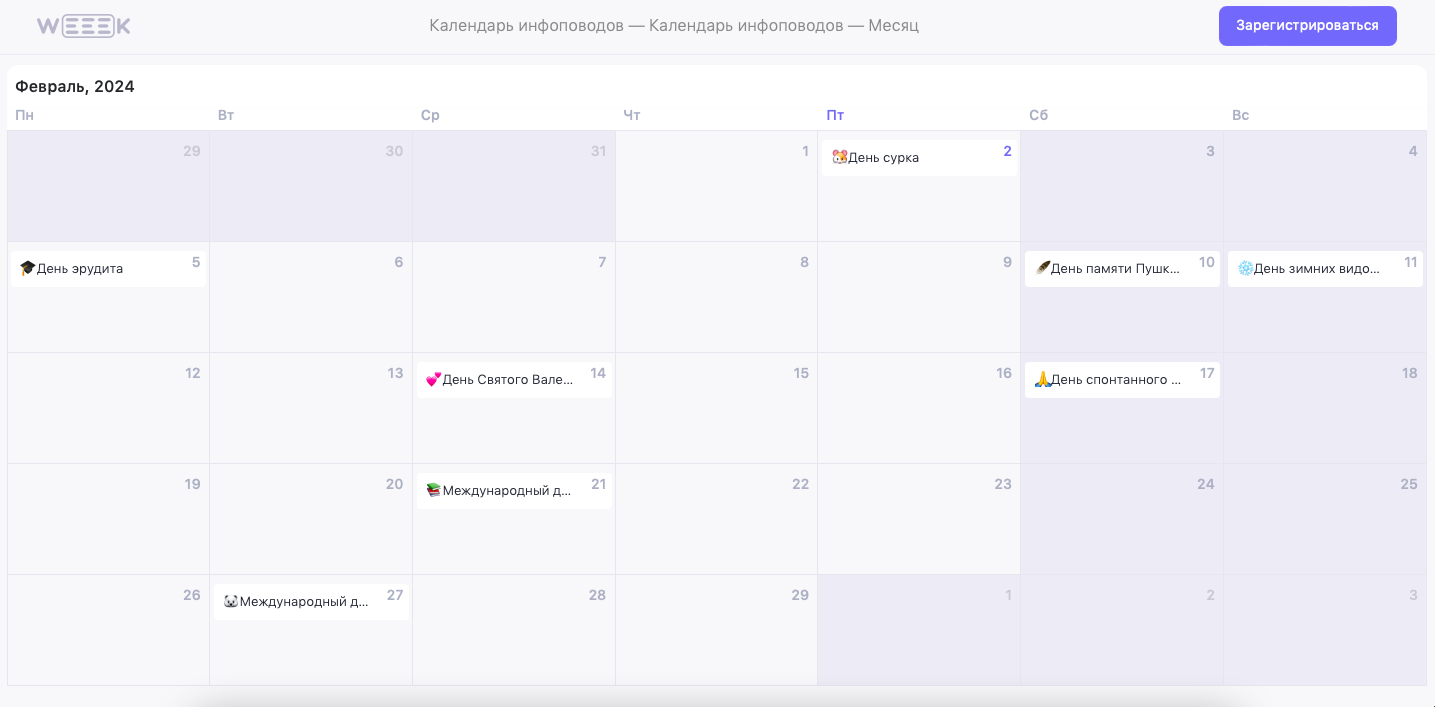Open the День эрудита event
Screen dimensions: 1435x707
pyautogui.click(x=100, y=269)
